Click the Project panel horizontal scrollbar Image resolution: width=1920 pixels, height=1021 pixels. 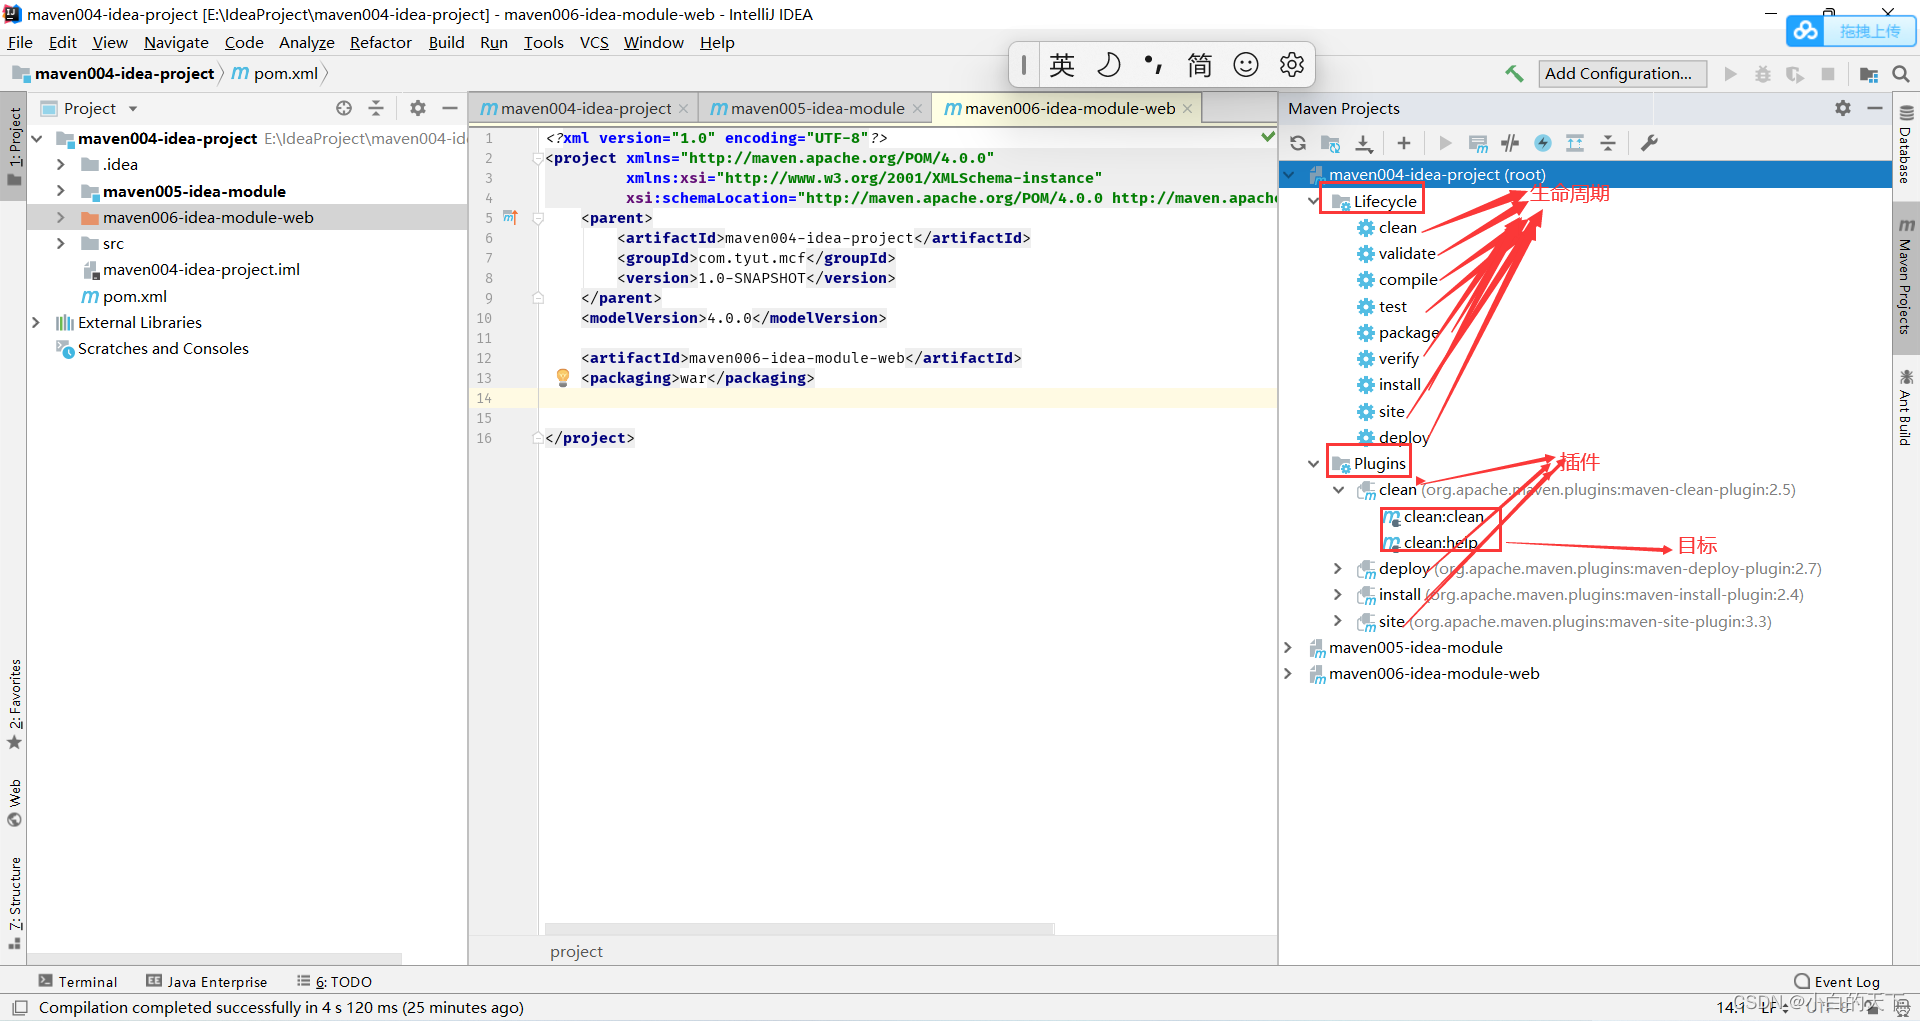point(215,958)
